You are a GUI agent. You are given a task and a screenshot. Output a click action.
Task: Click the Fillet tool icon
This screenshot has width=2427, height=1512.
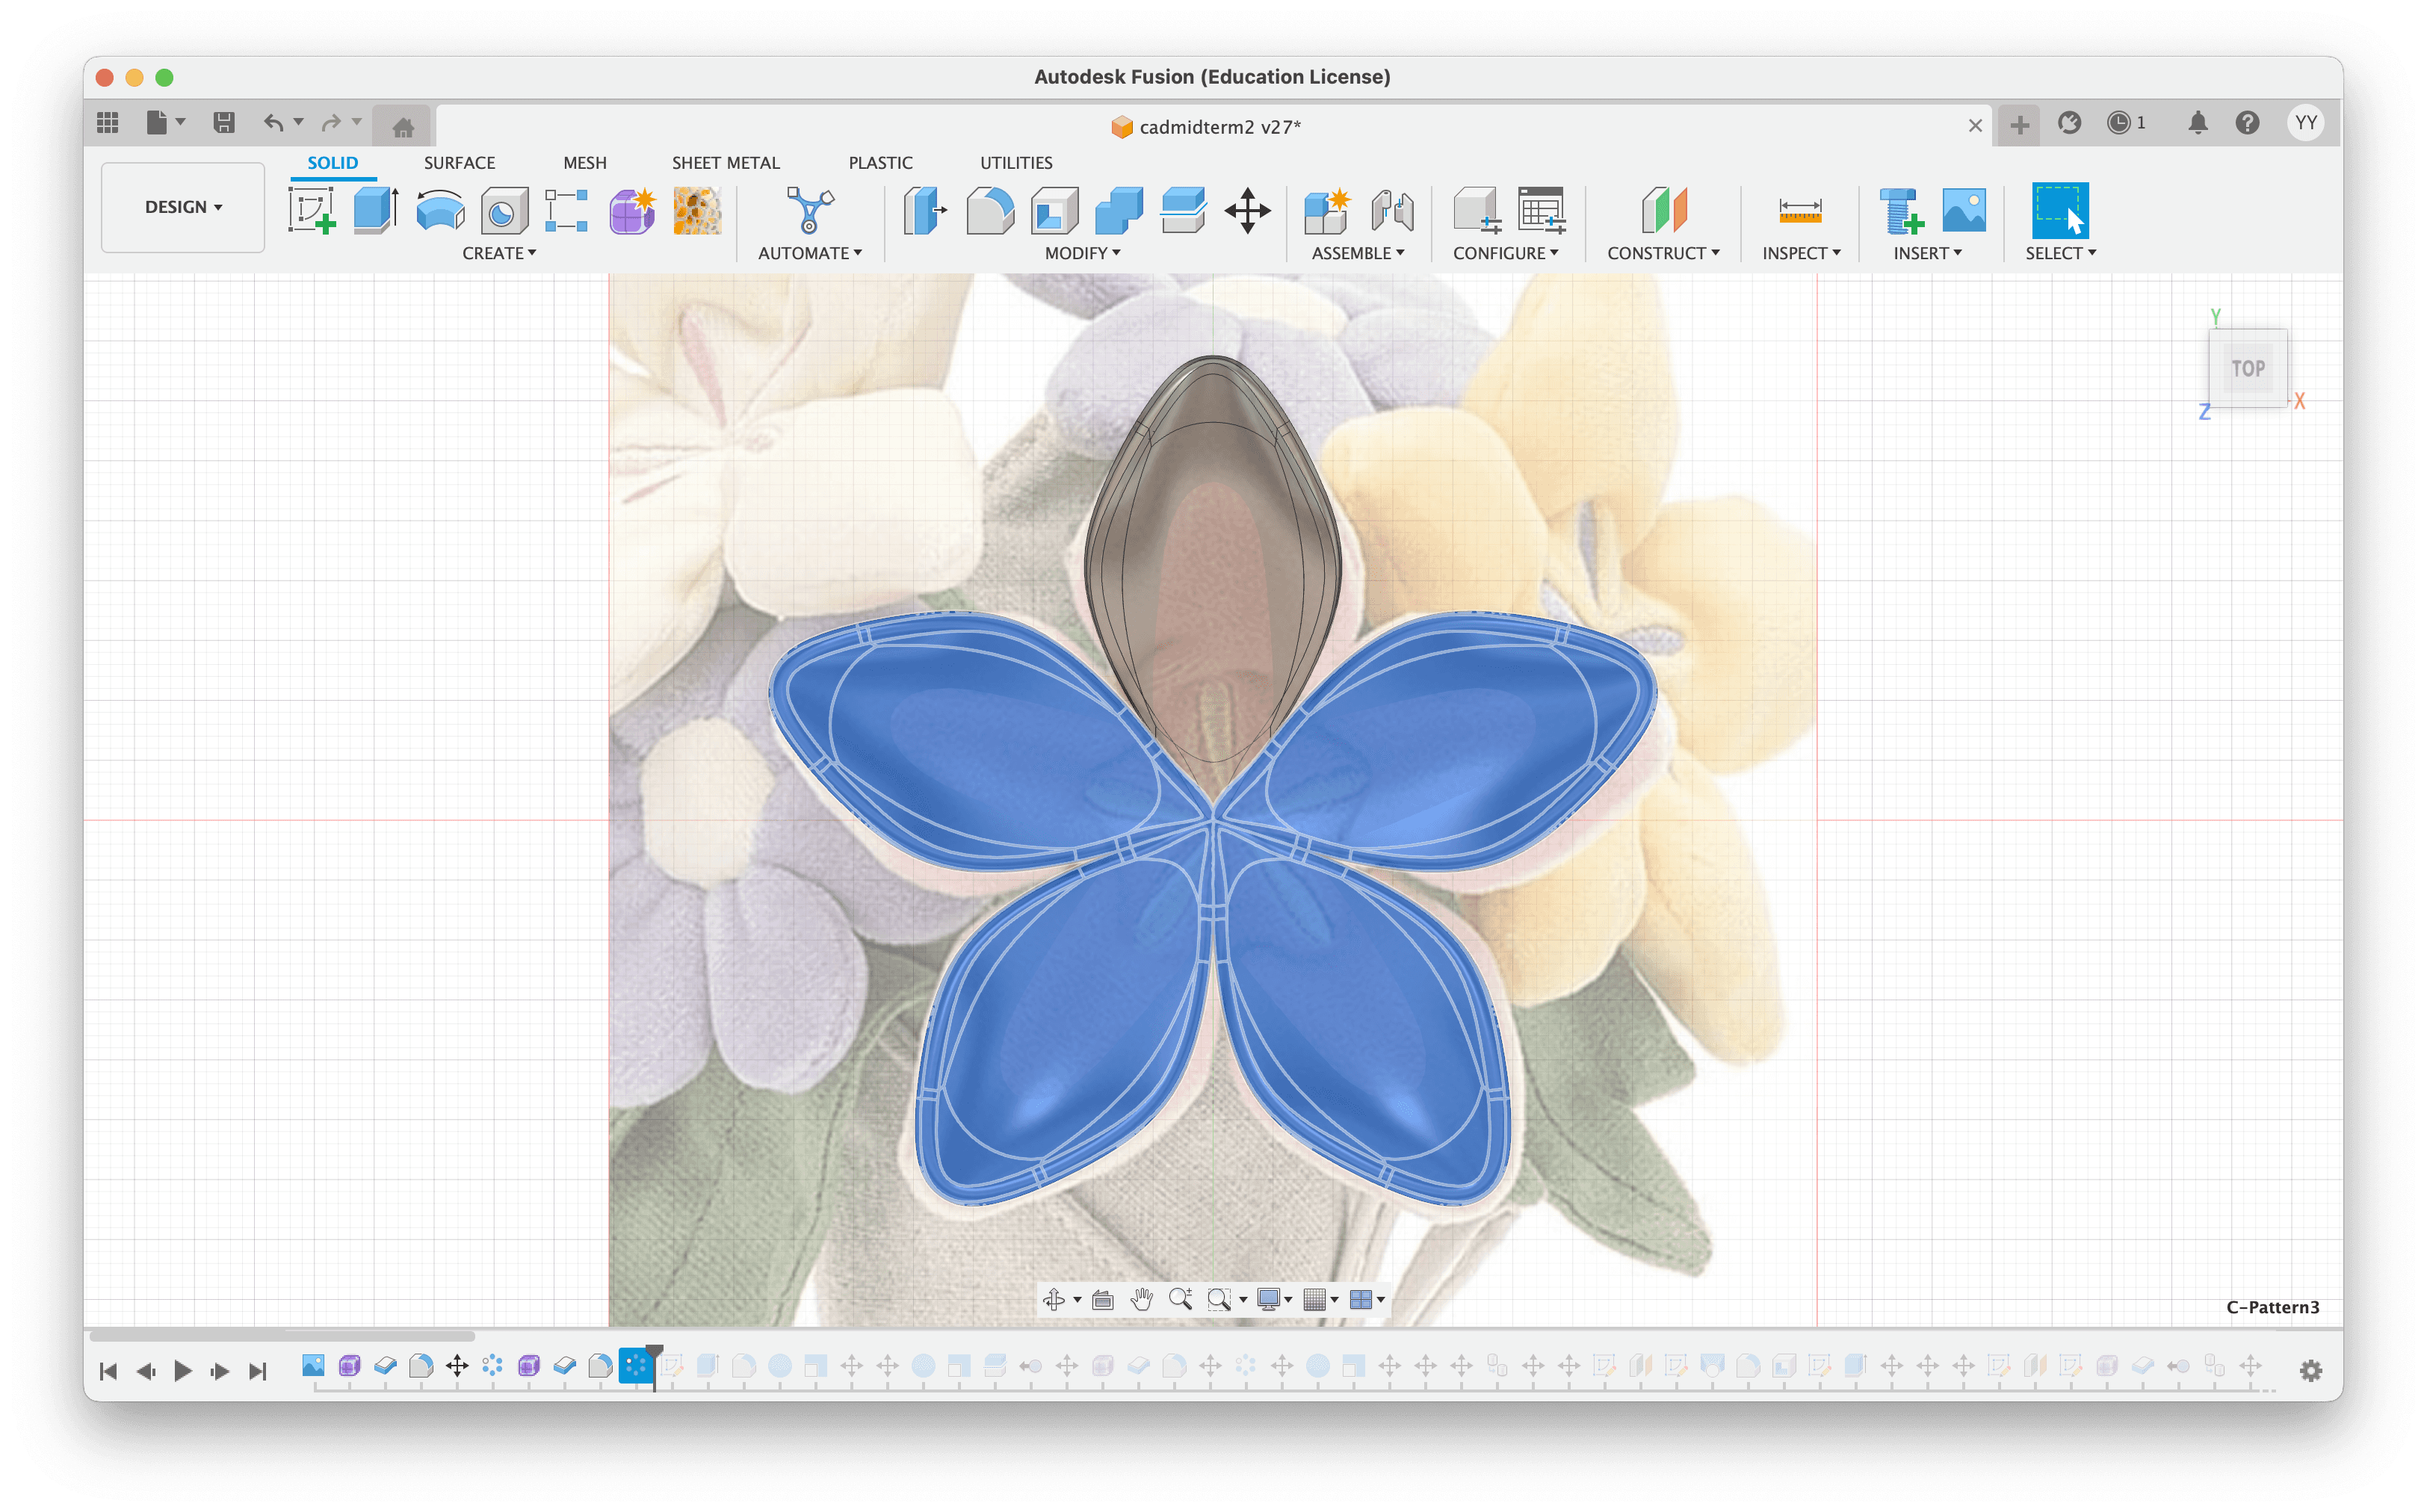[990, 210]
